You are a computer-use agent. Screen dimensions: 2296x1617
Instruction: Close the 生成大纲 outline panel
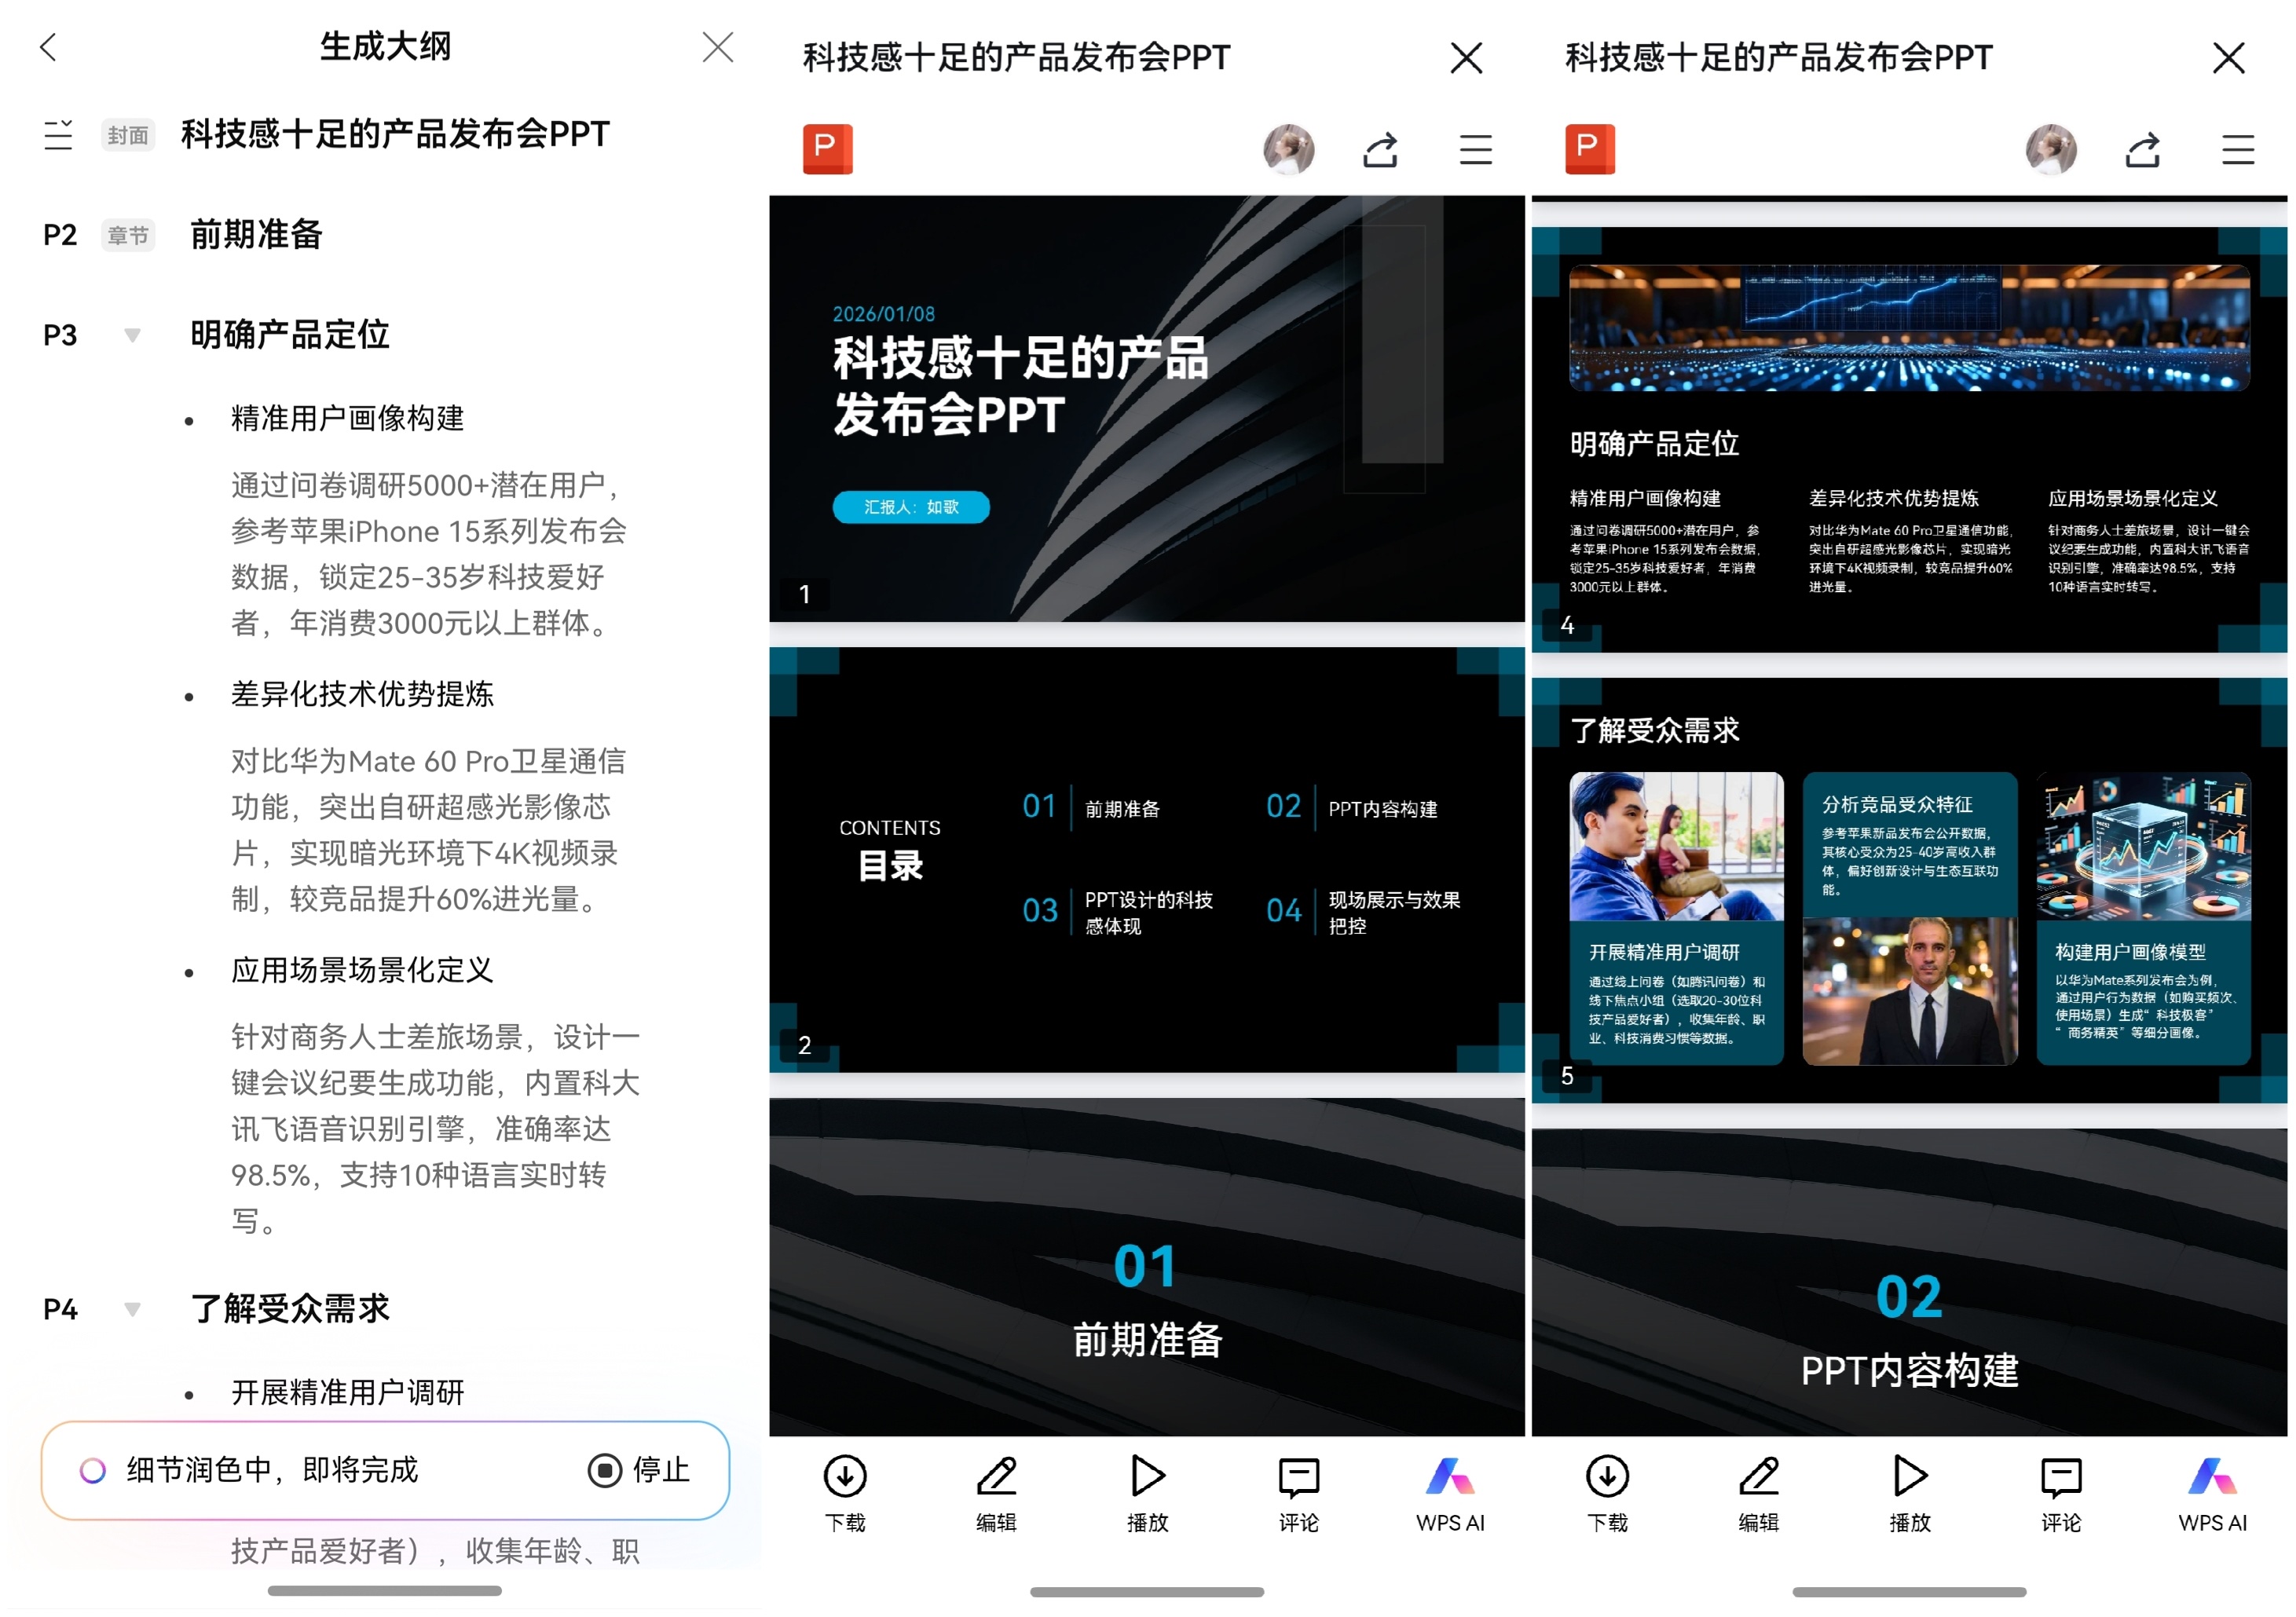717,47
